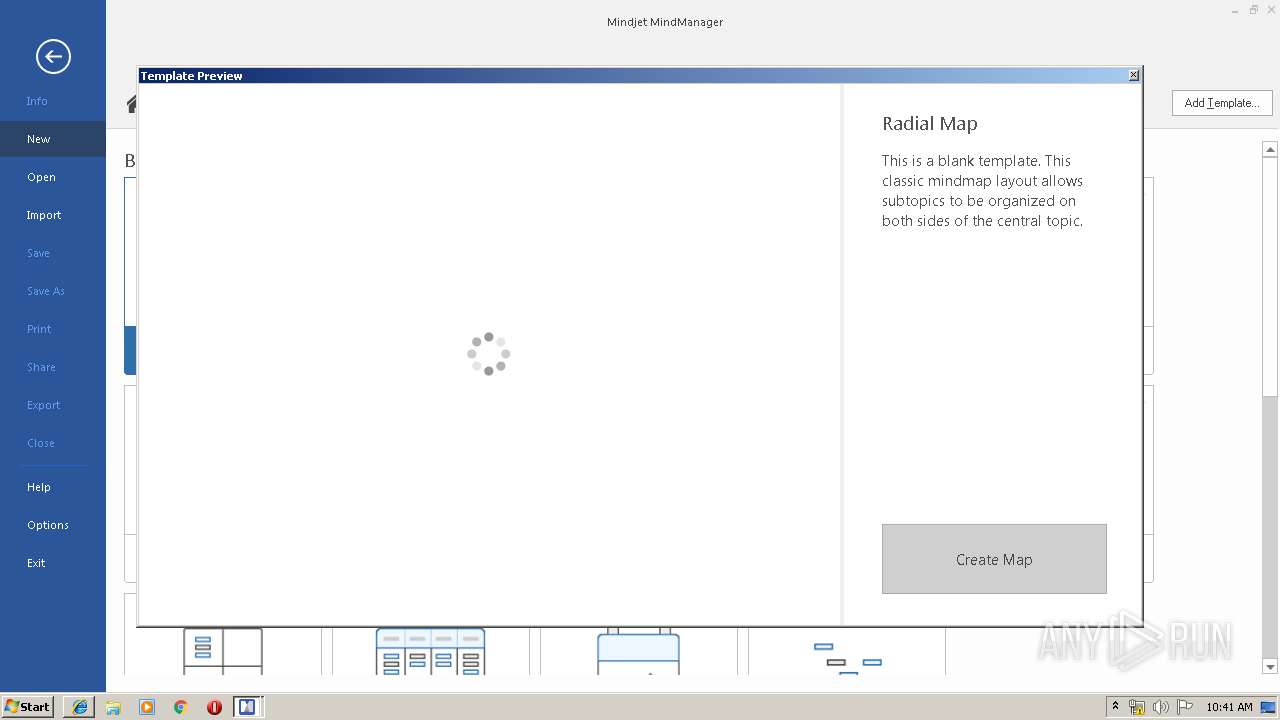
Task: Launch Chrome from the taskbar
Action: point(181,707)
